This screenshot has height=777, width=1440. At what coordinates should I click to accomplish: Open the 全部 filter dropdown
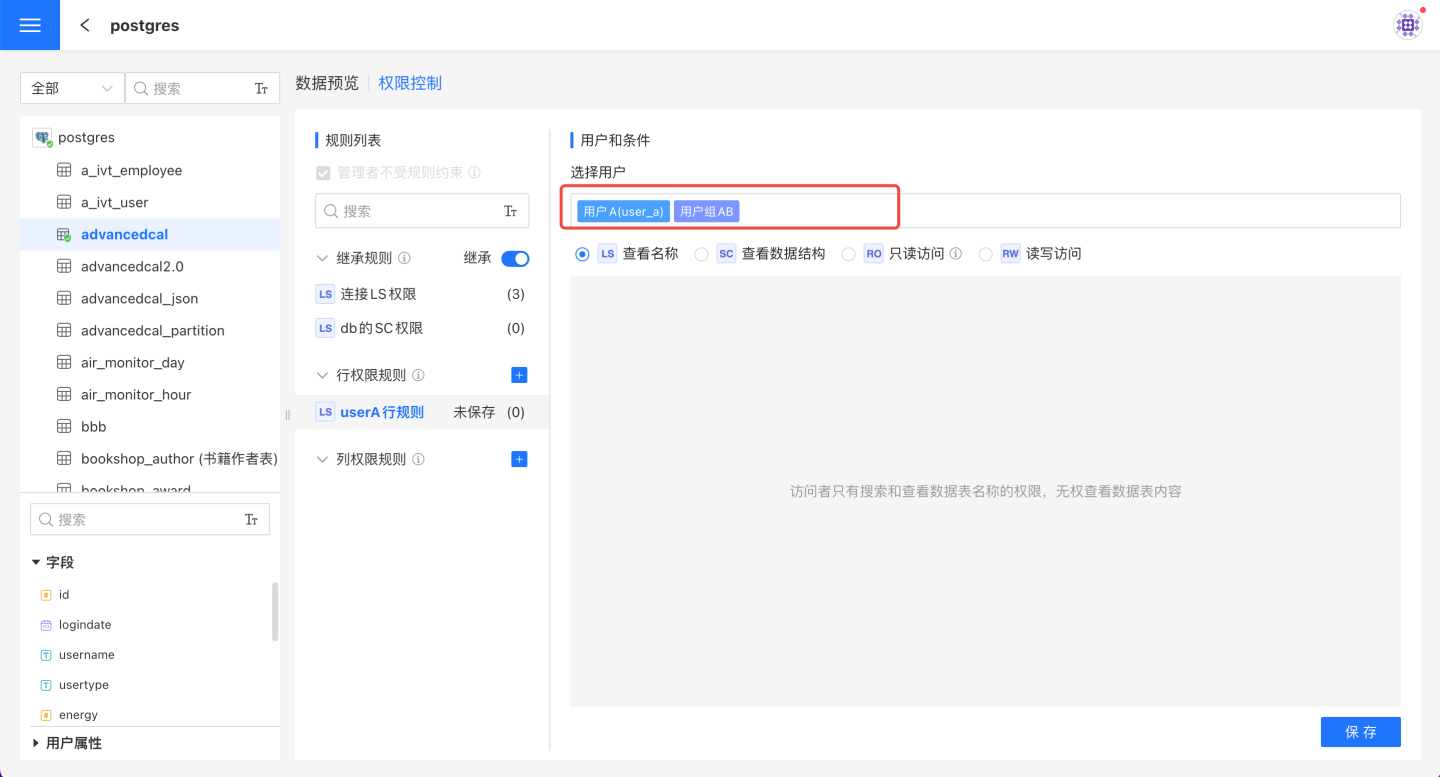click(x=72, y=88)
